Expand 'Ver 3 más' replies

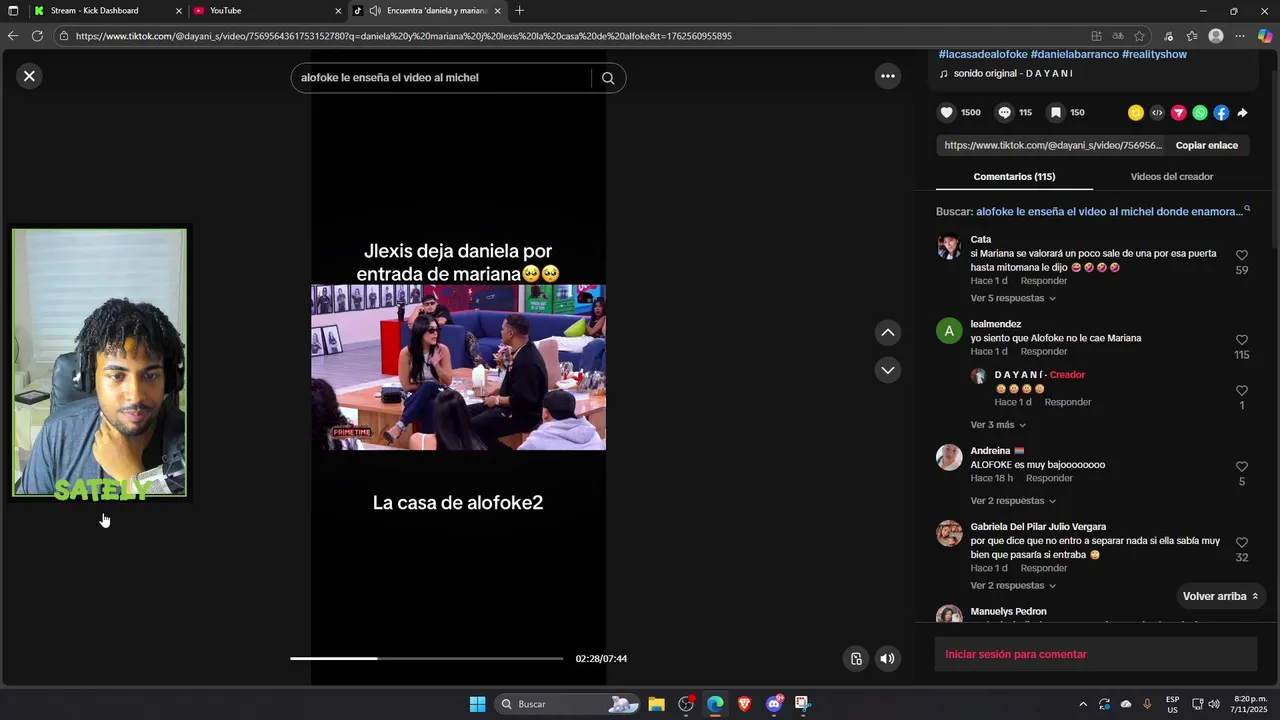(998, 425)
